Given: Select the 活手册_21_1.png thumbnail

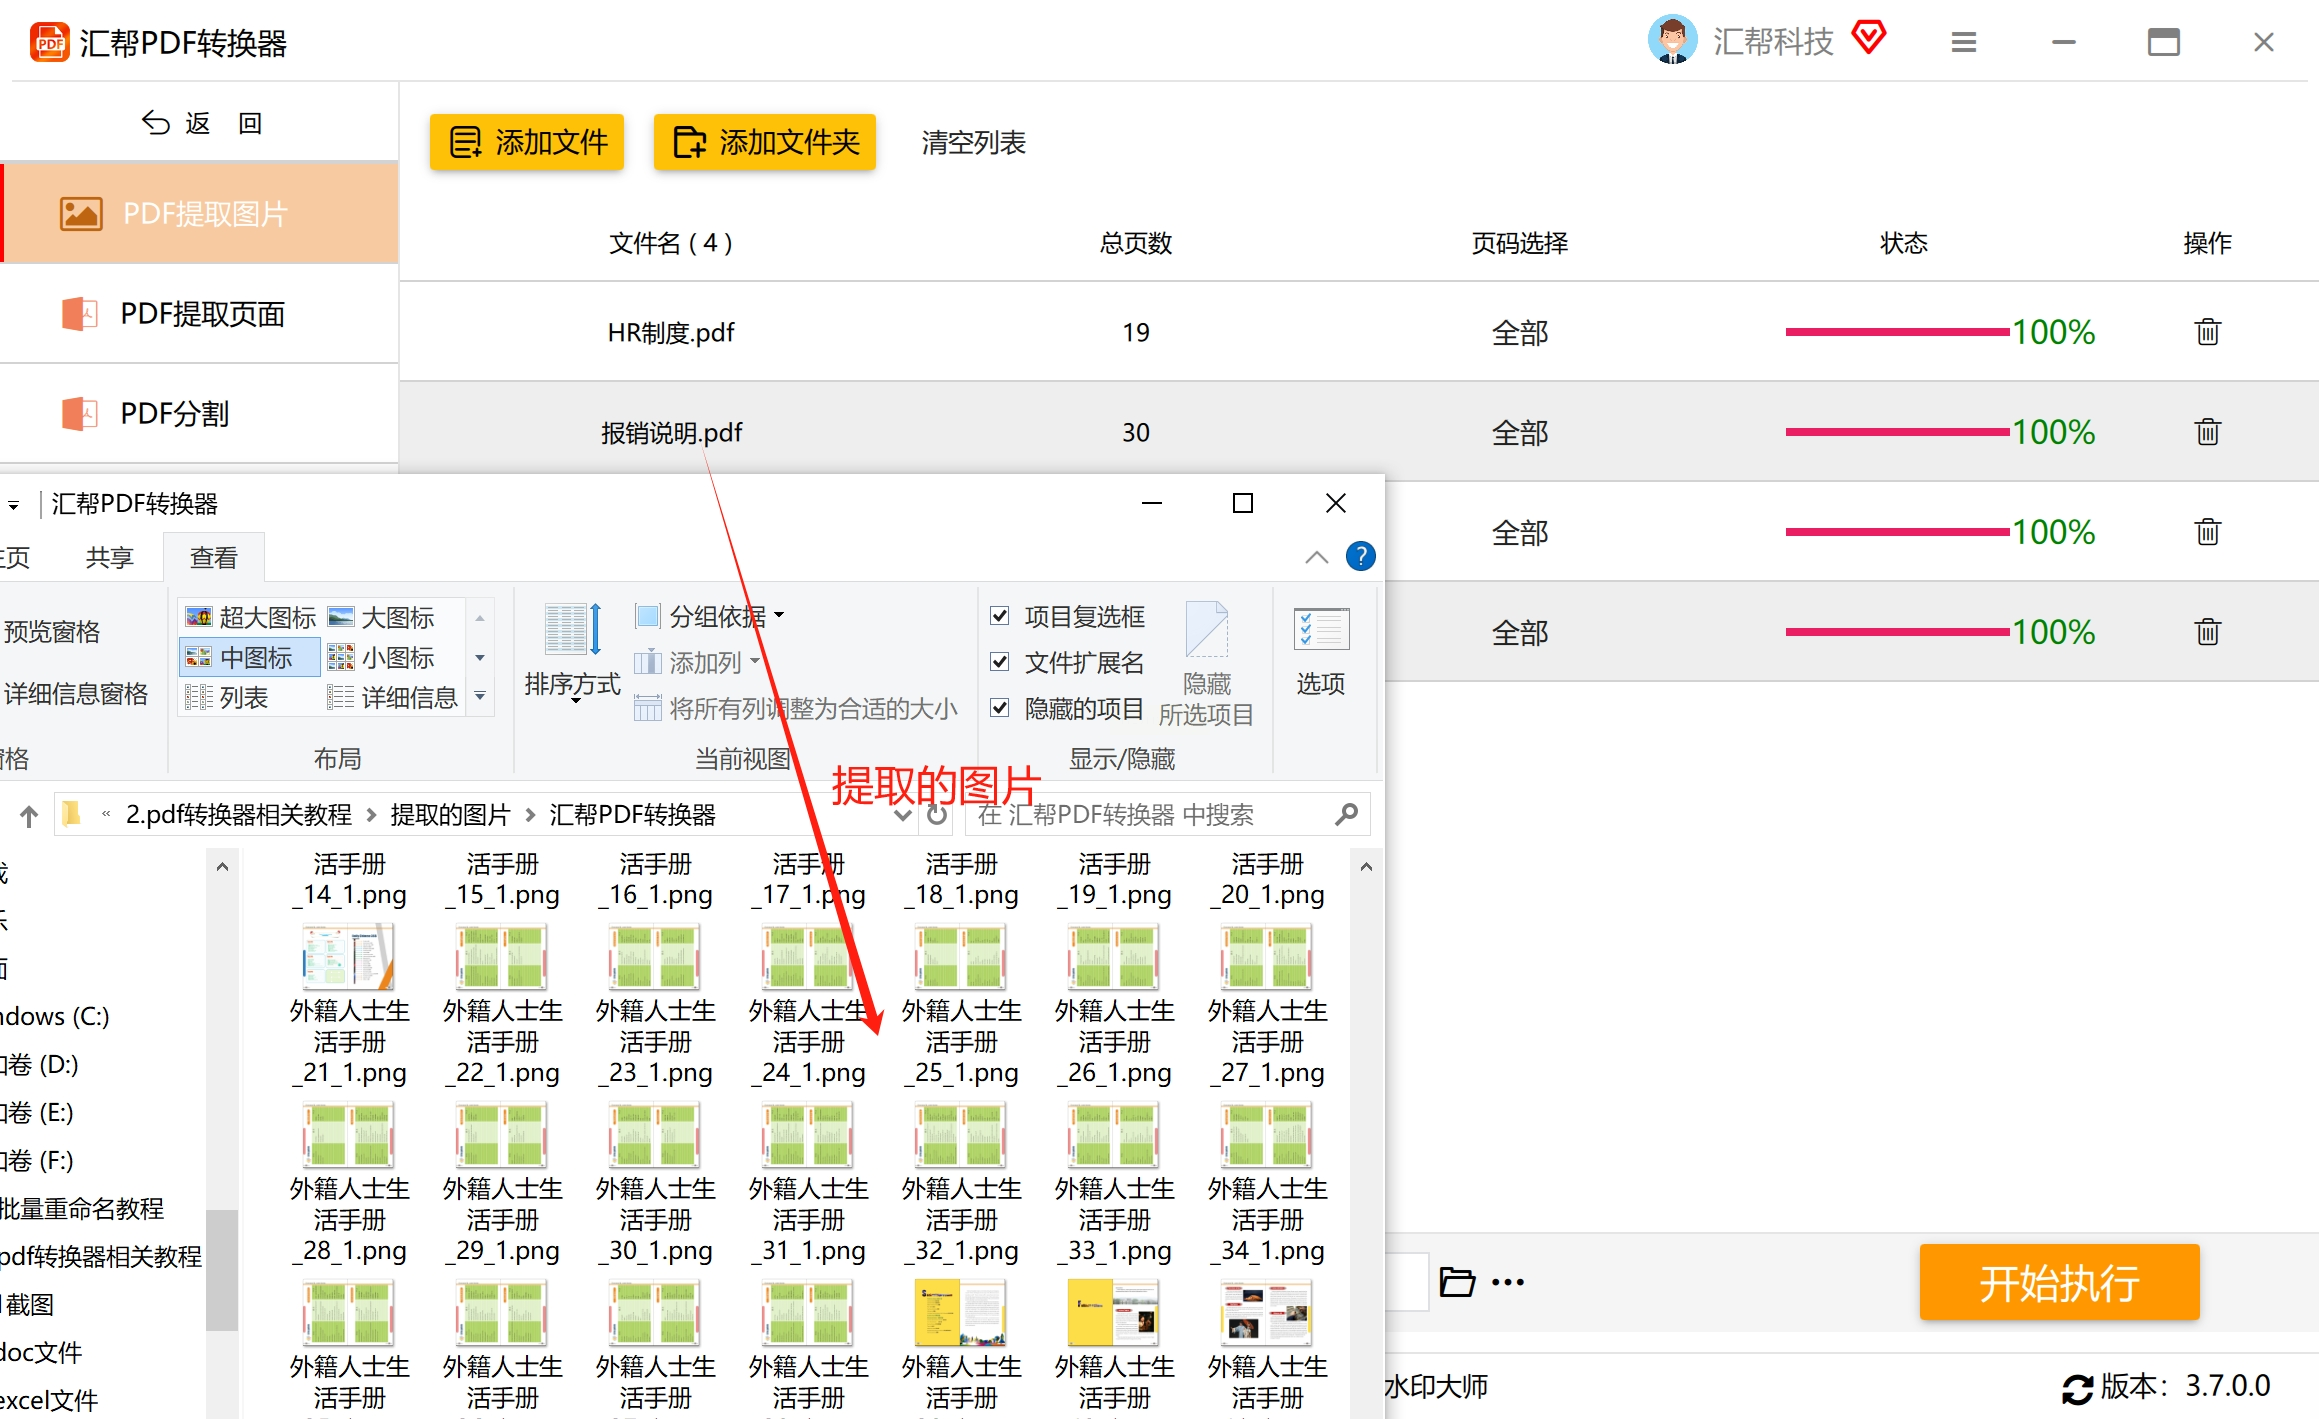Looking at the screenshot, I should (x=349, y=957).
